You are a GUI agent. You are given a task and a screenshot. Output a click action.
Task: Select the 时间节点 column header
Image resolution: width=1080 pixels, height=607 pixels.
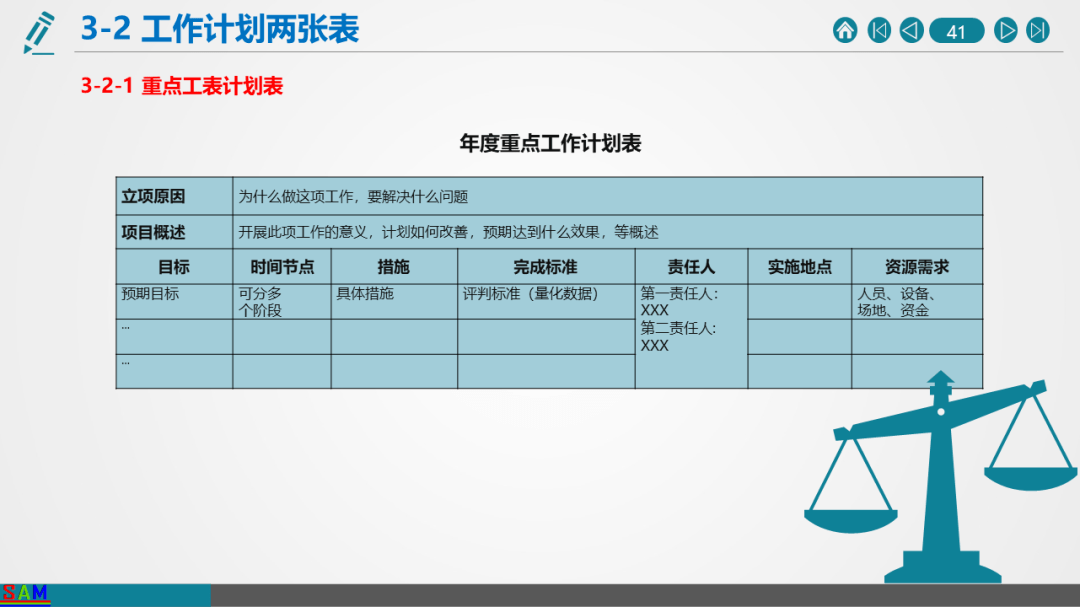click(282, 267)
